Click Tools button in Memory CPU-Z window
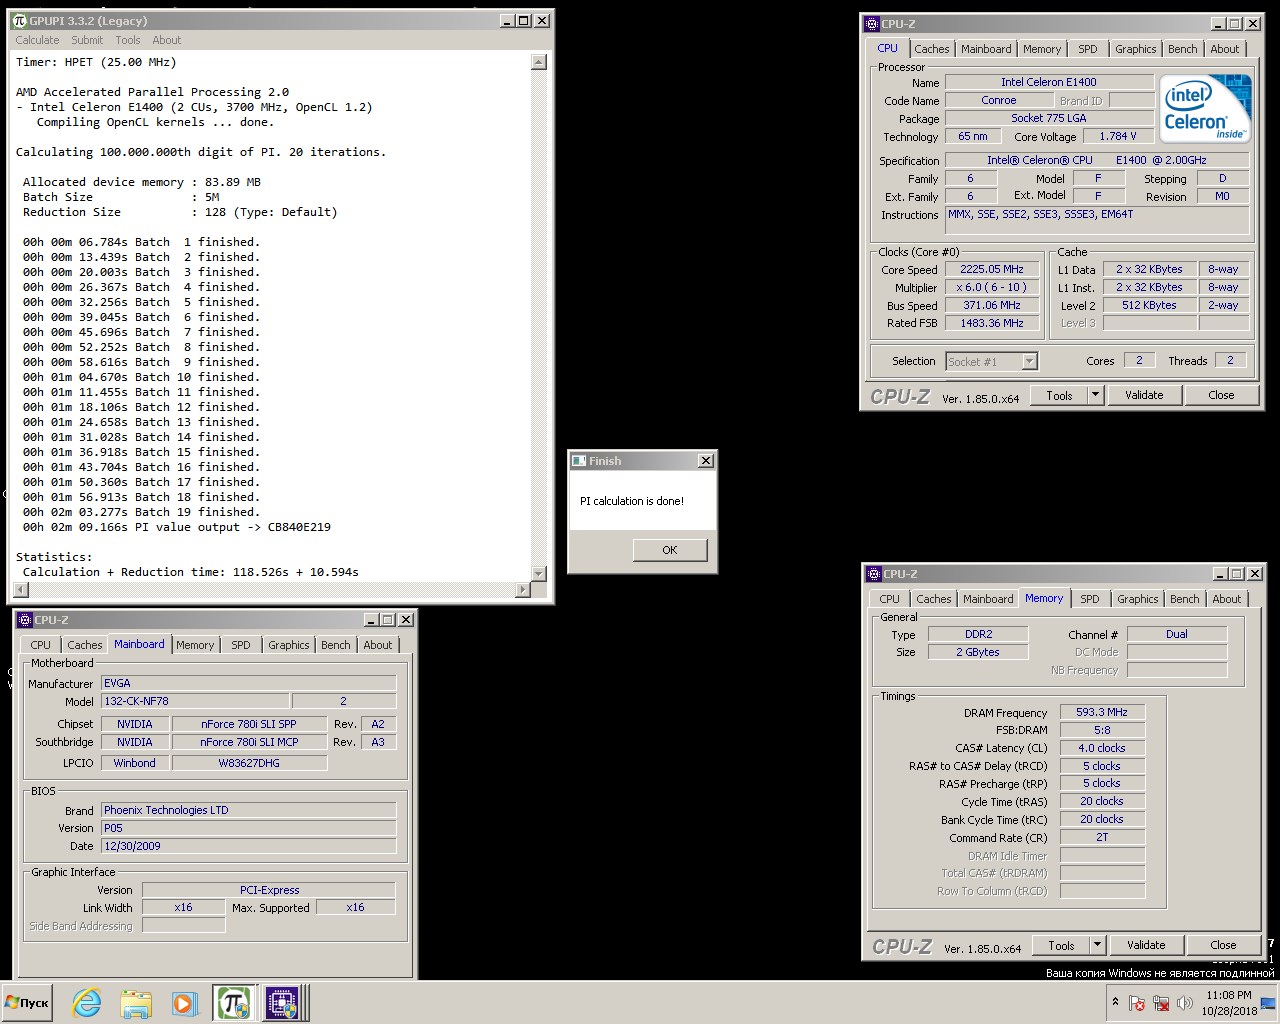Image resolution: width=1280 pixels, height=1024 pixels. [1061, 945]
